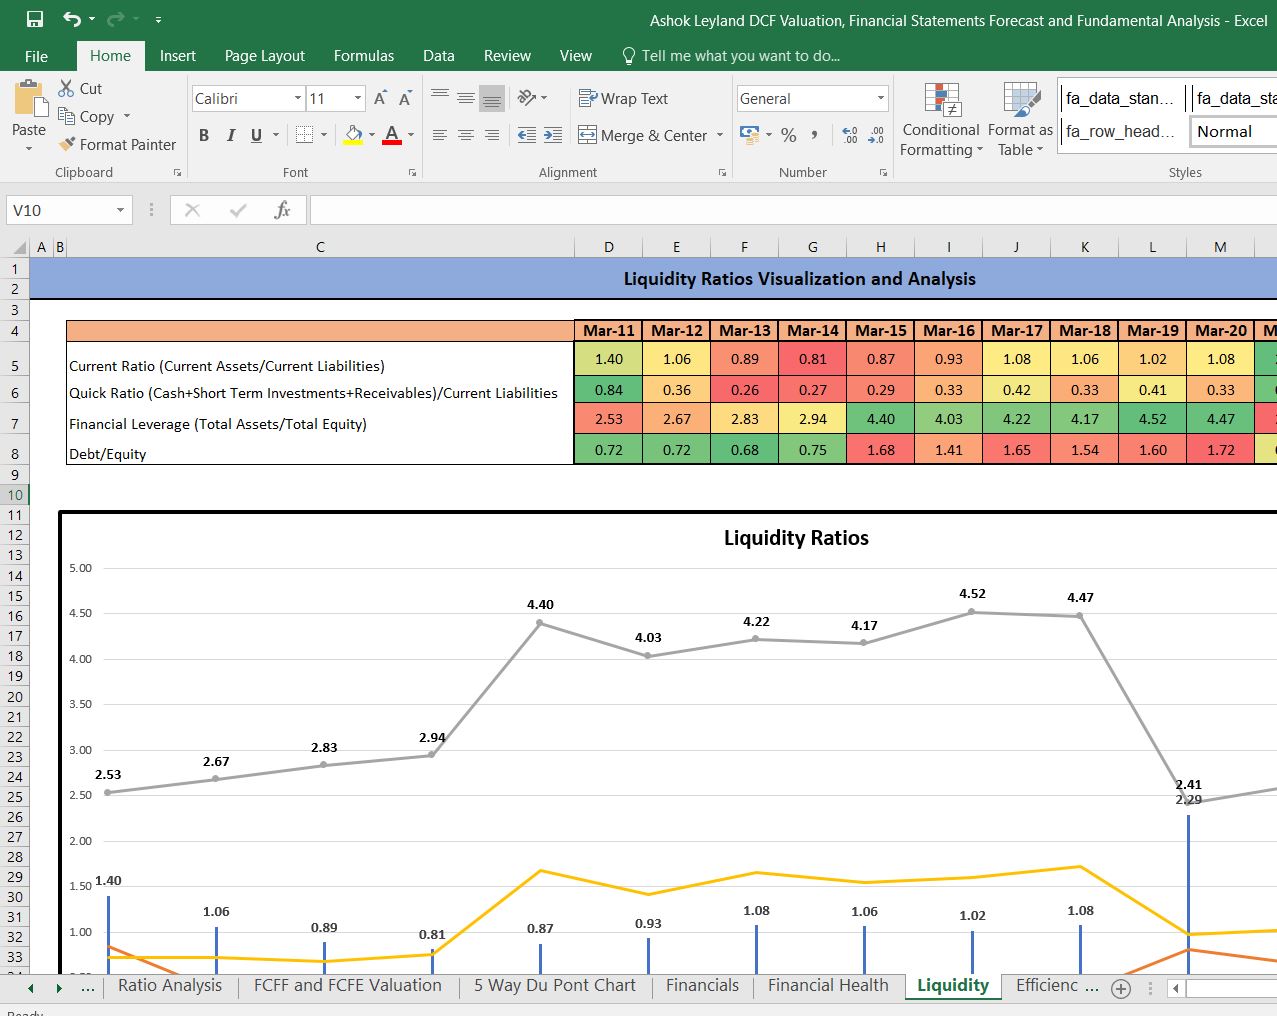
Task: Set Bottom Align vertical alignment
Action: click(x=492, y=98)
